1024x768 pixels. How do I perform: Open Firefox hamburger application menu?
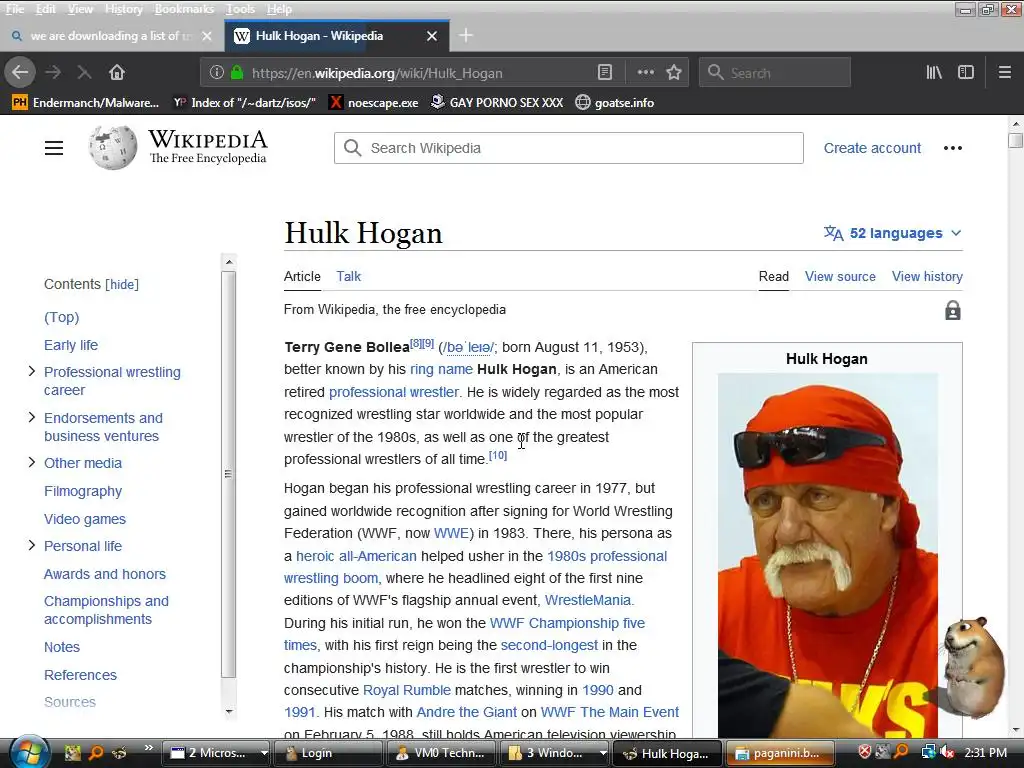(x=1004, y=72)
